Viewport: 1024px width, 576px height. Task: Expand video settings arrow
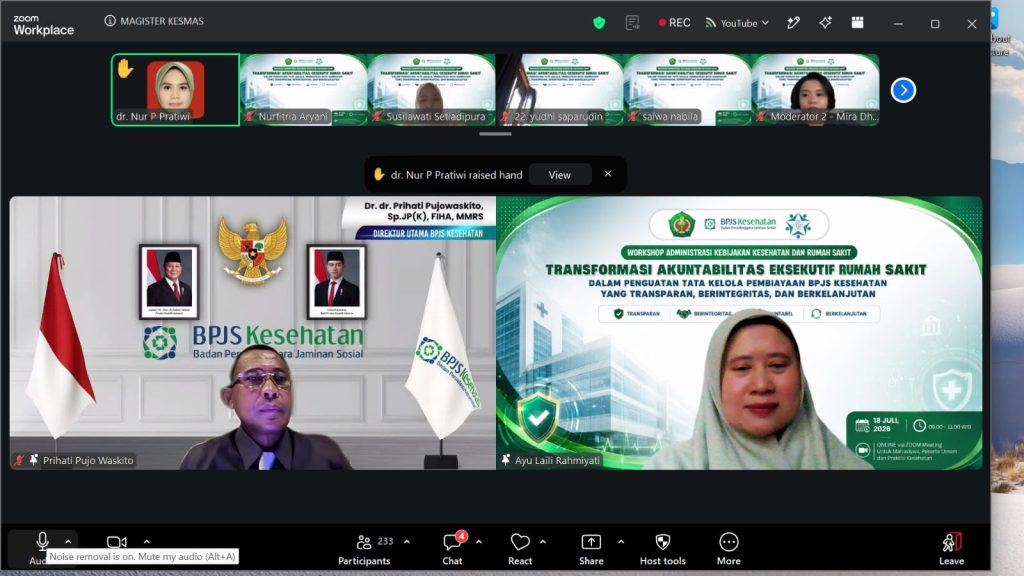[146, 541]
